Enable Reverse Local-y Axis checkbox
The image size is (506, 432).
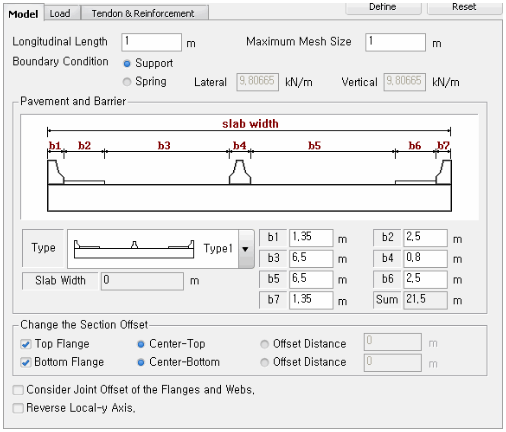[x=18, y=408]
